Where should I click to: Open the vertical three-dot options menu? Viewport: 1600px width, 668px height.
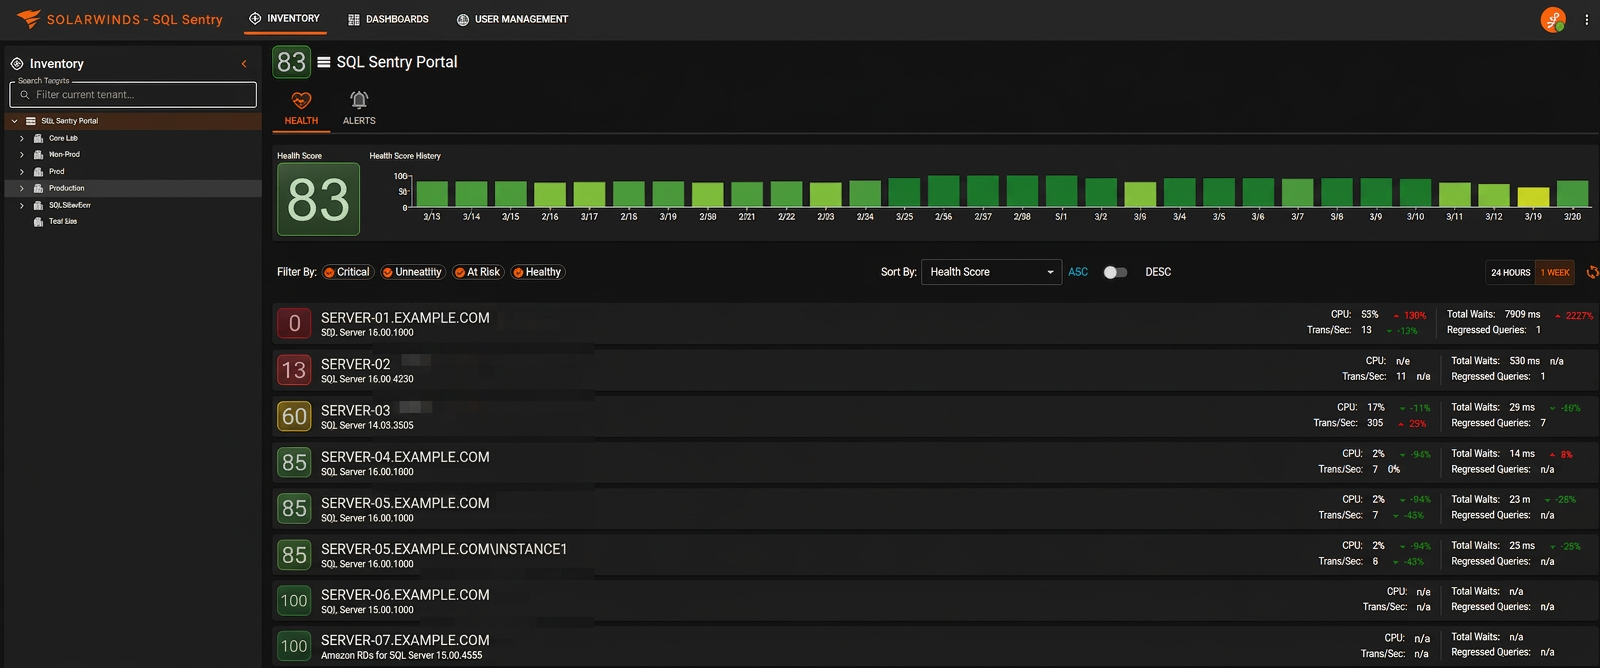click(x=1586, y=19)
